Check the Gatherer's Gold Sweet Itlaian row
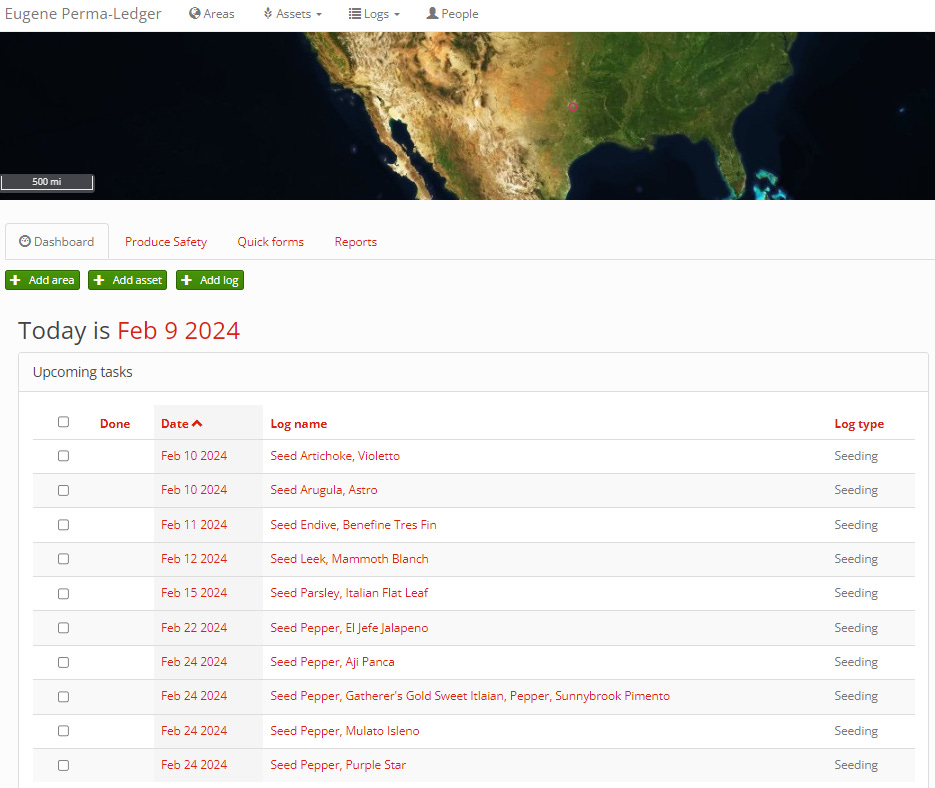The width and height of the screenshot is (935, 788). 63,697
